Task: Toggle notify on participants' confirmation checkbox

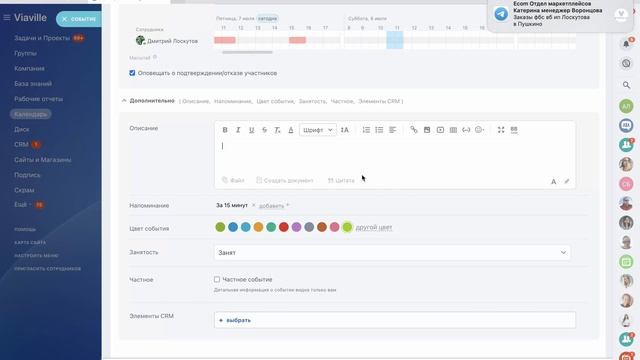Action: pos(132,73)
